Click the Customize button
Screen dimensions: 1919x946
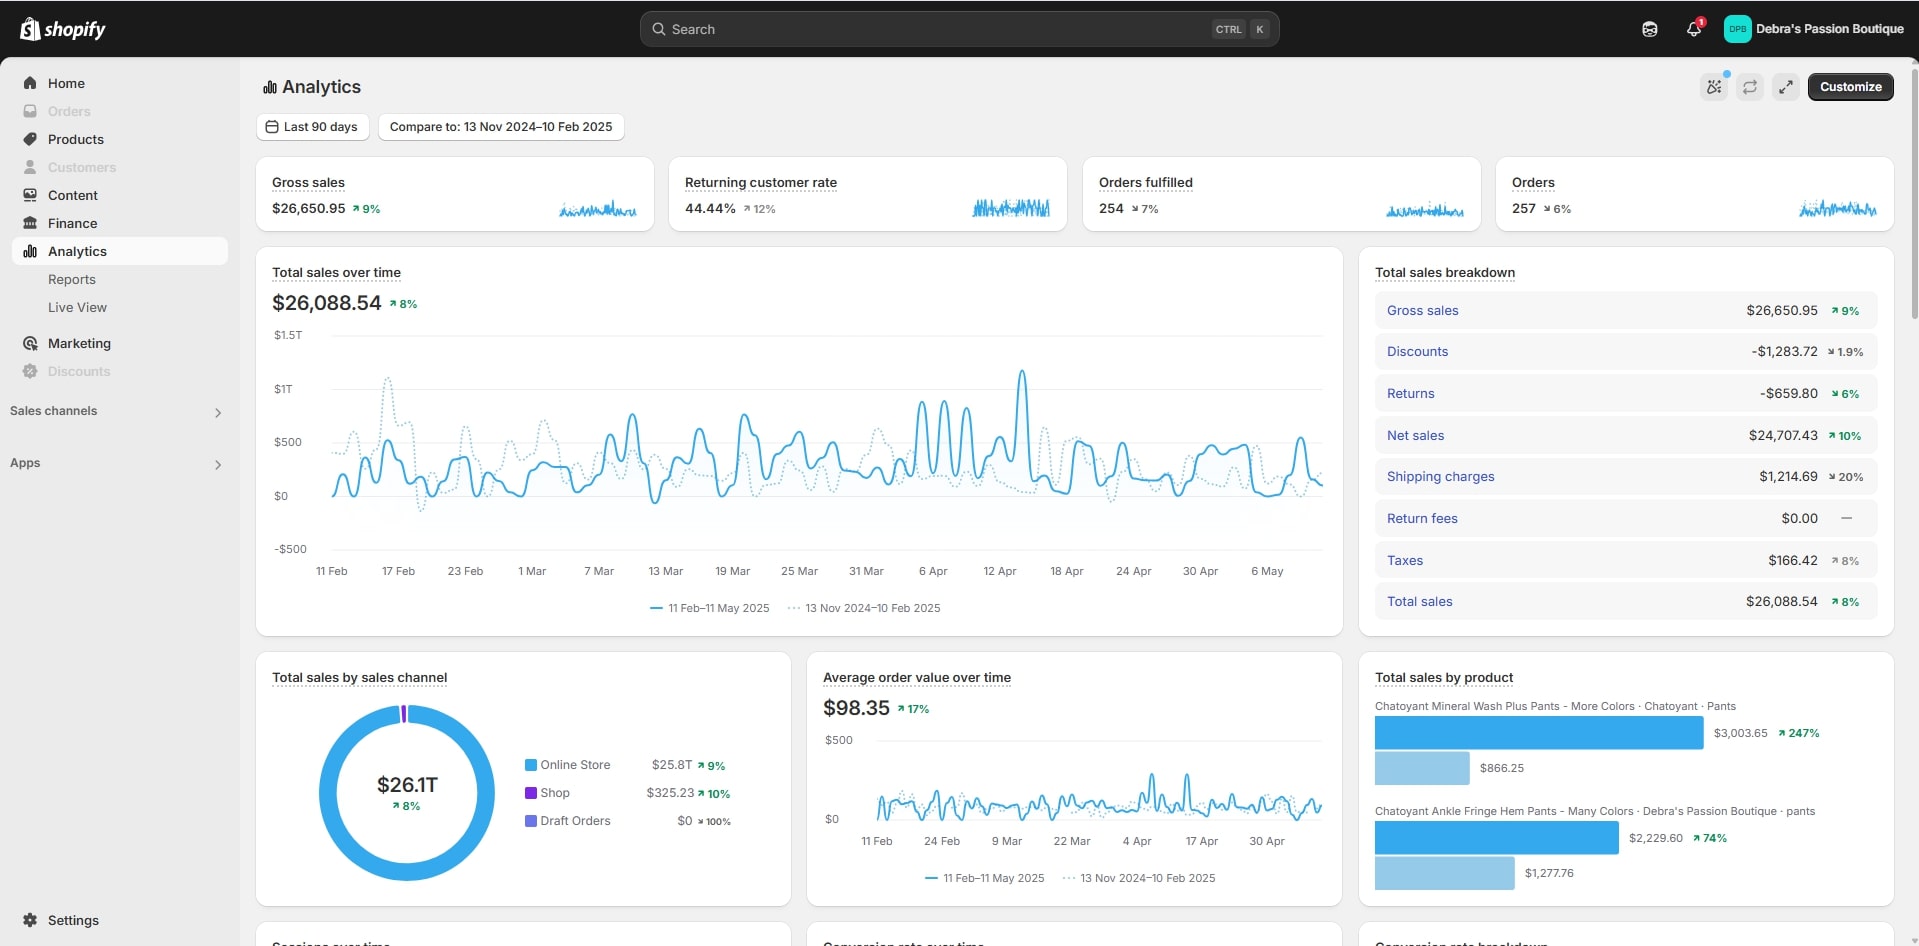1850,87
